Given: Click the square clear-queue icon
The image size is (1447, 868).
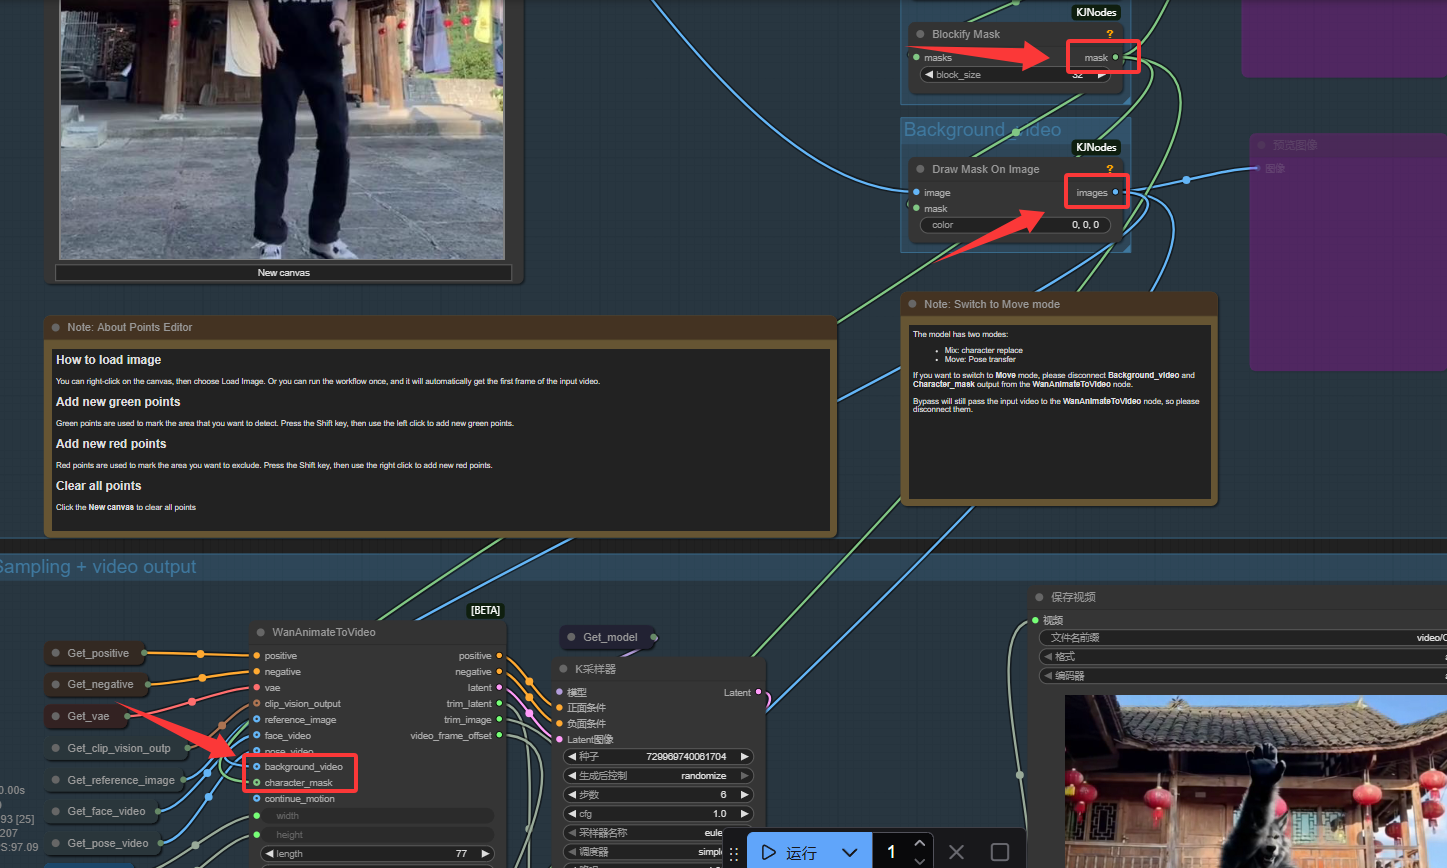Looking at the screenshot, I should click(x=999, y=852).
